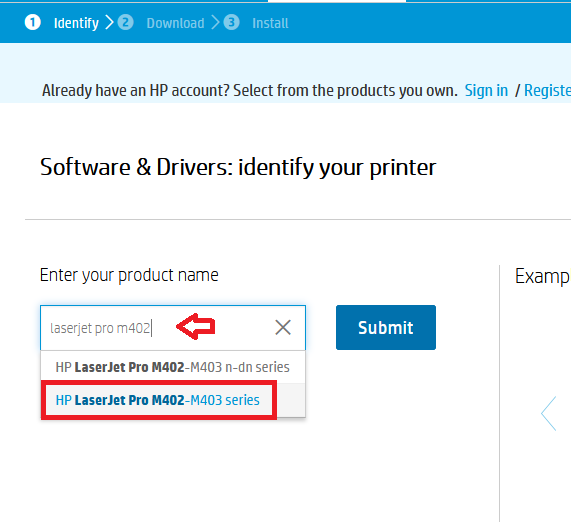Go to Download step 2
The image size is (571, 522).
click(175, 23)
